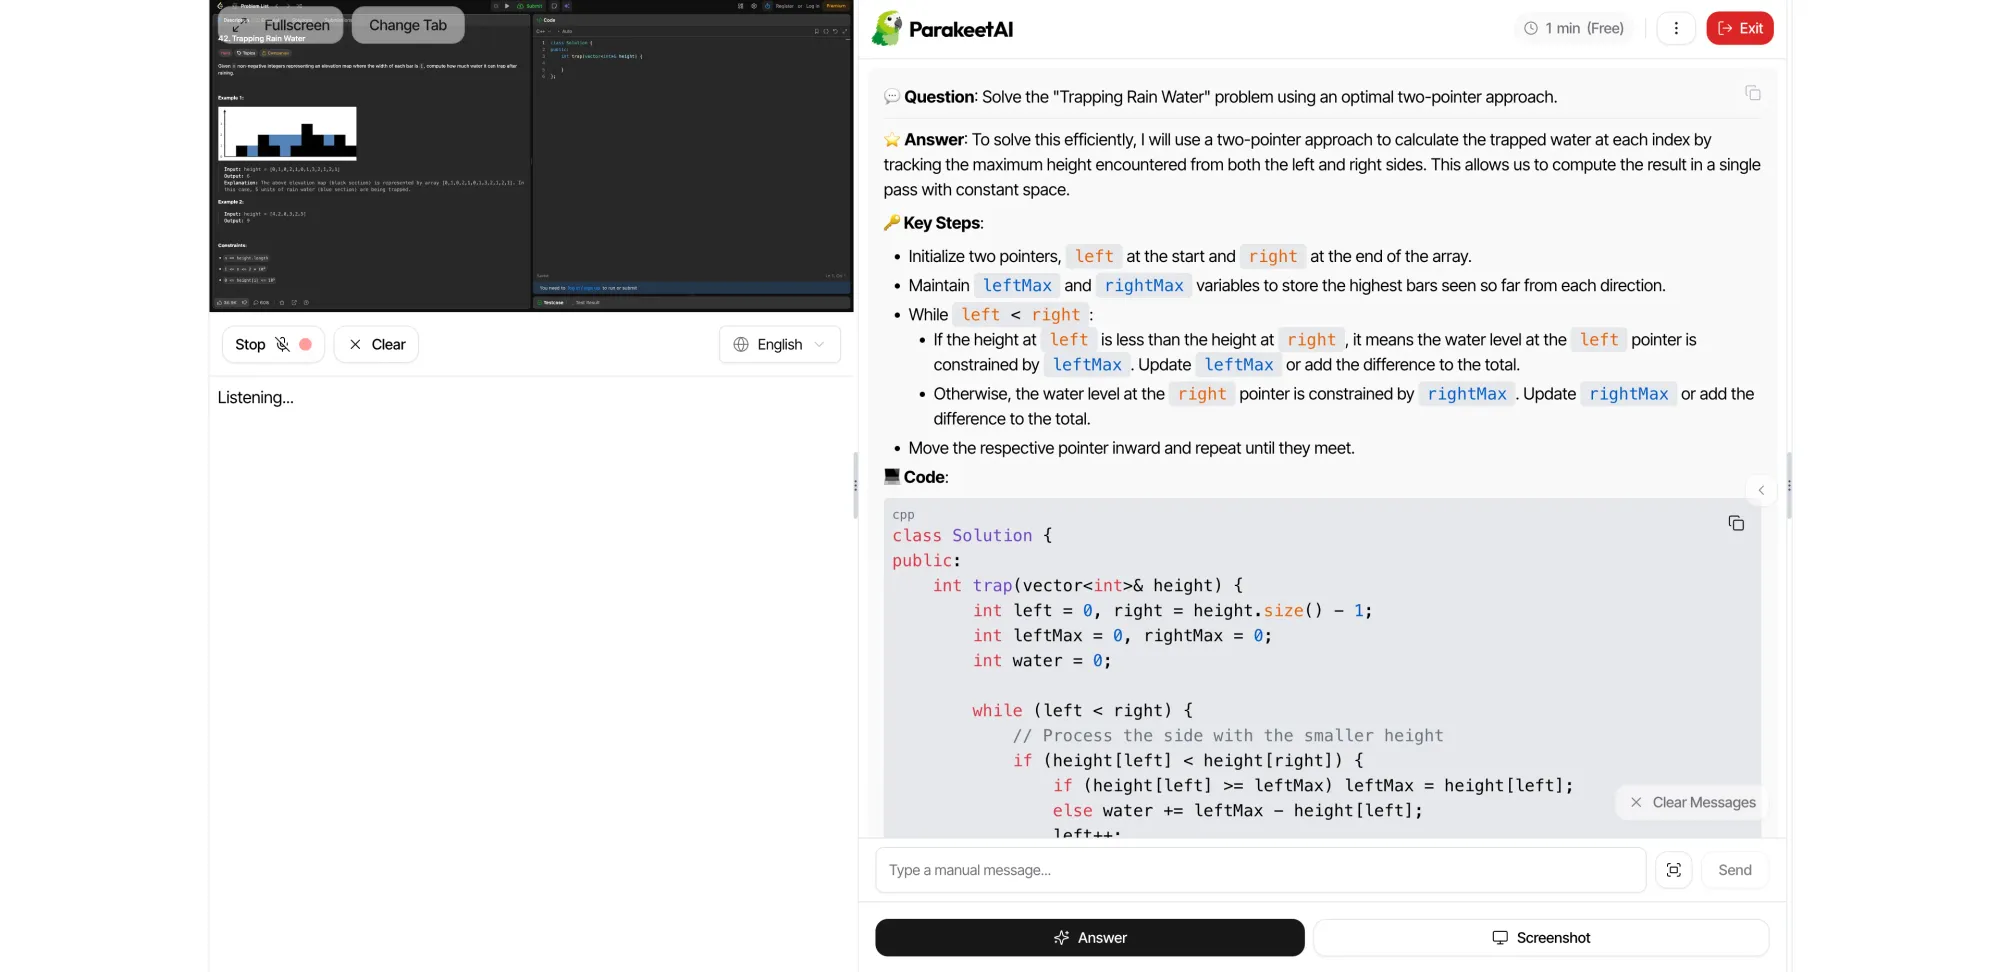Click the Fullscreen button on the screen preview
2000x972 pixels.
[280, 25]
